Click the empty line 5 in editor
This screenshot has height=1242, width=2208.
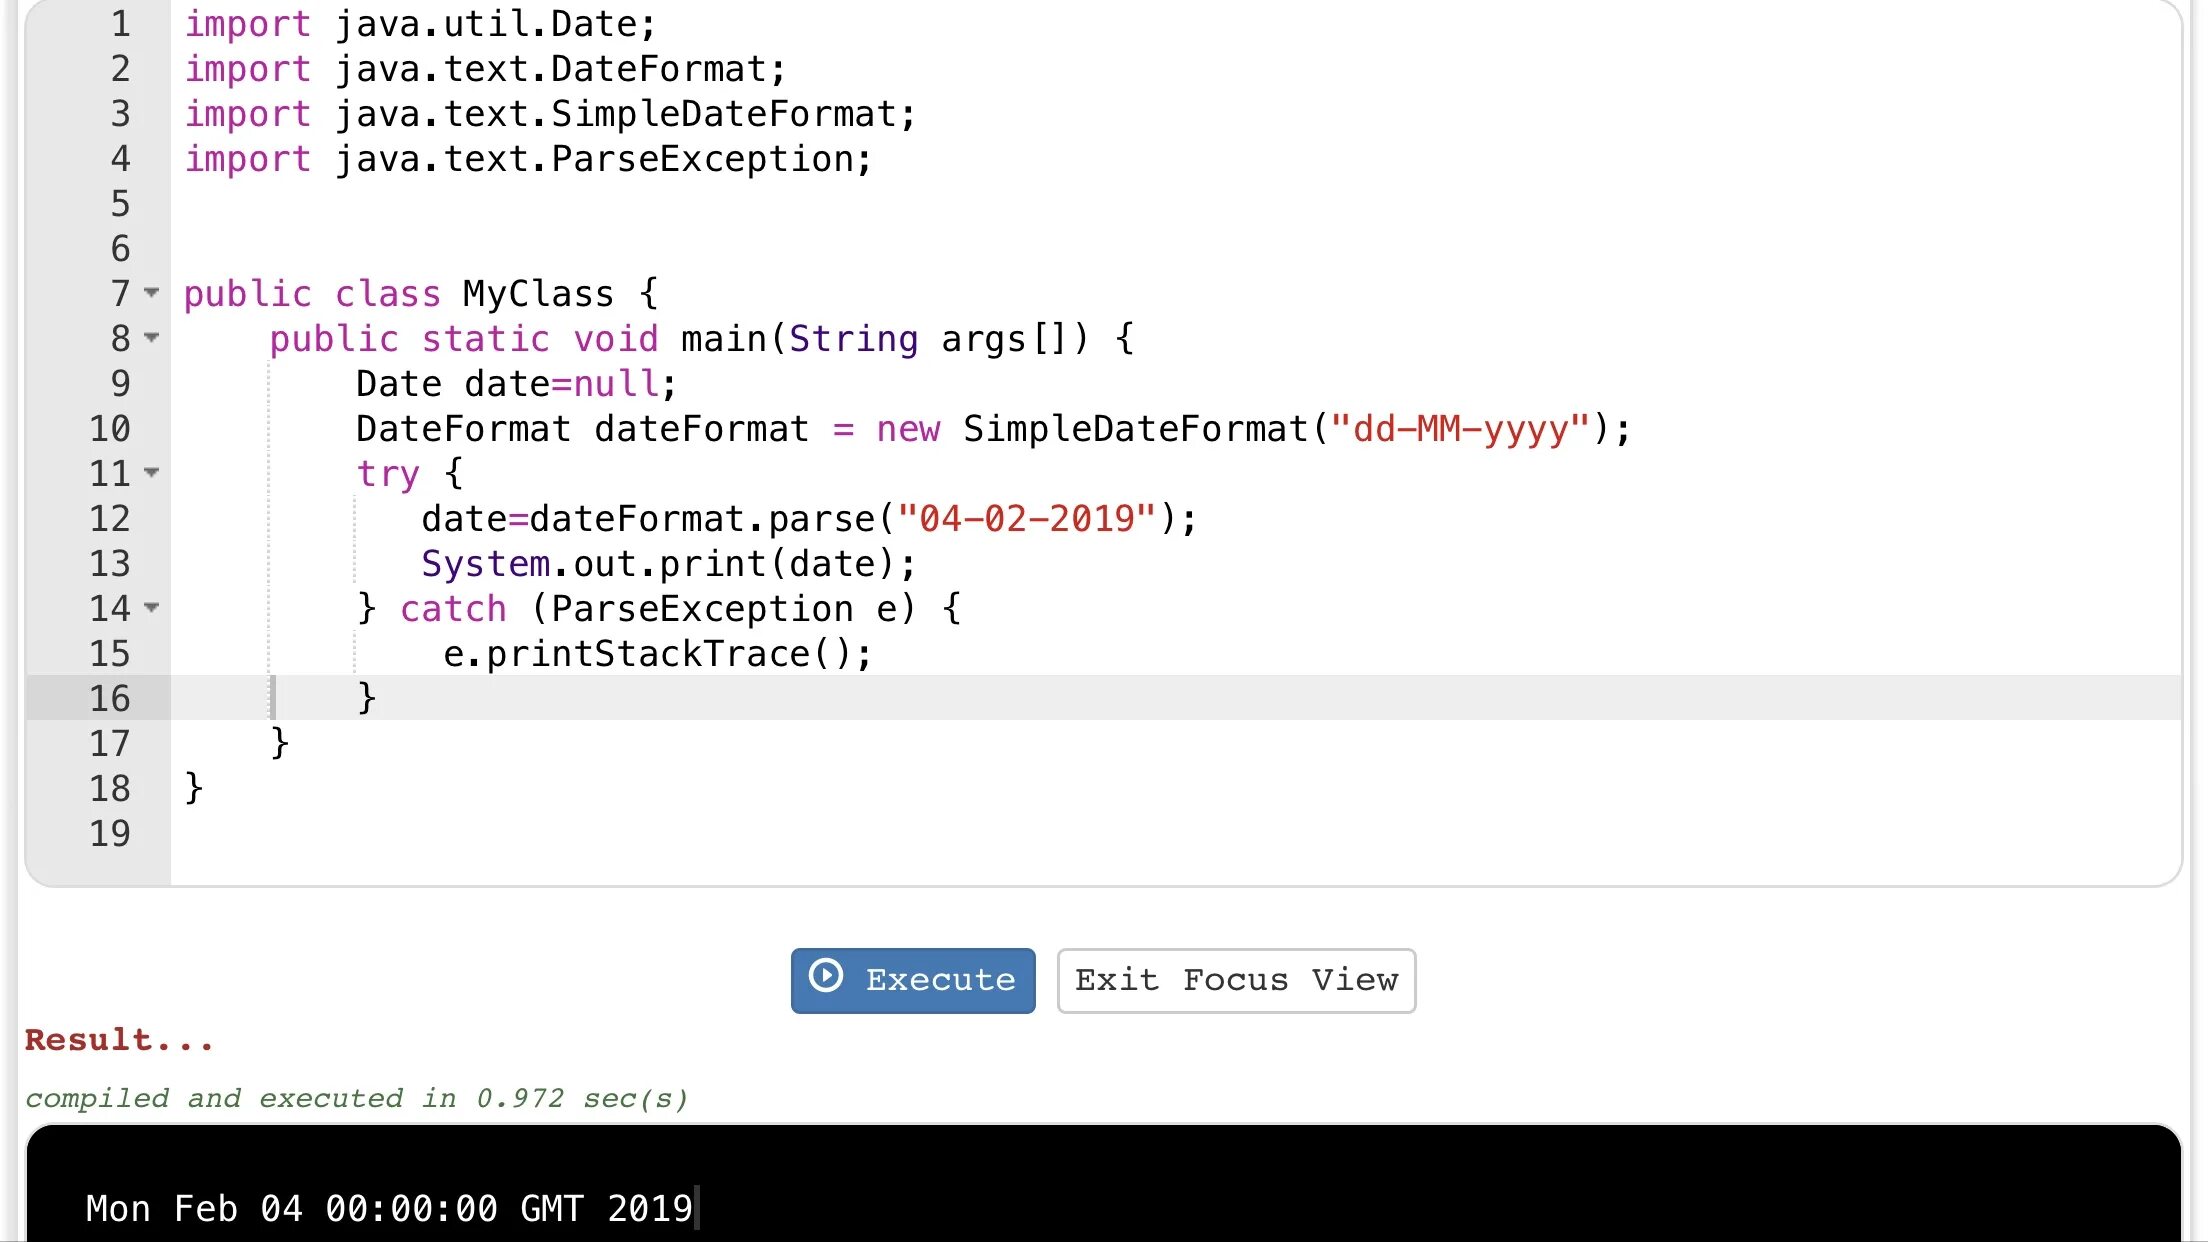pyautogui.click(x=1176, y=204)
